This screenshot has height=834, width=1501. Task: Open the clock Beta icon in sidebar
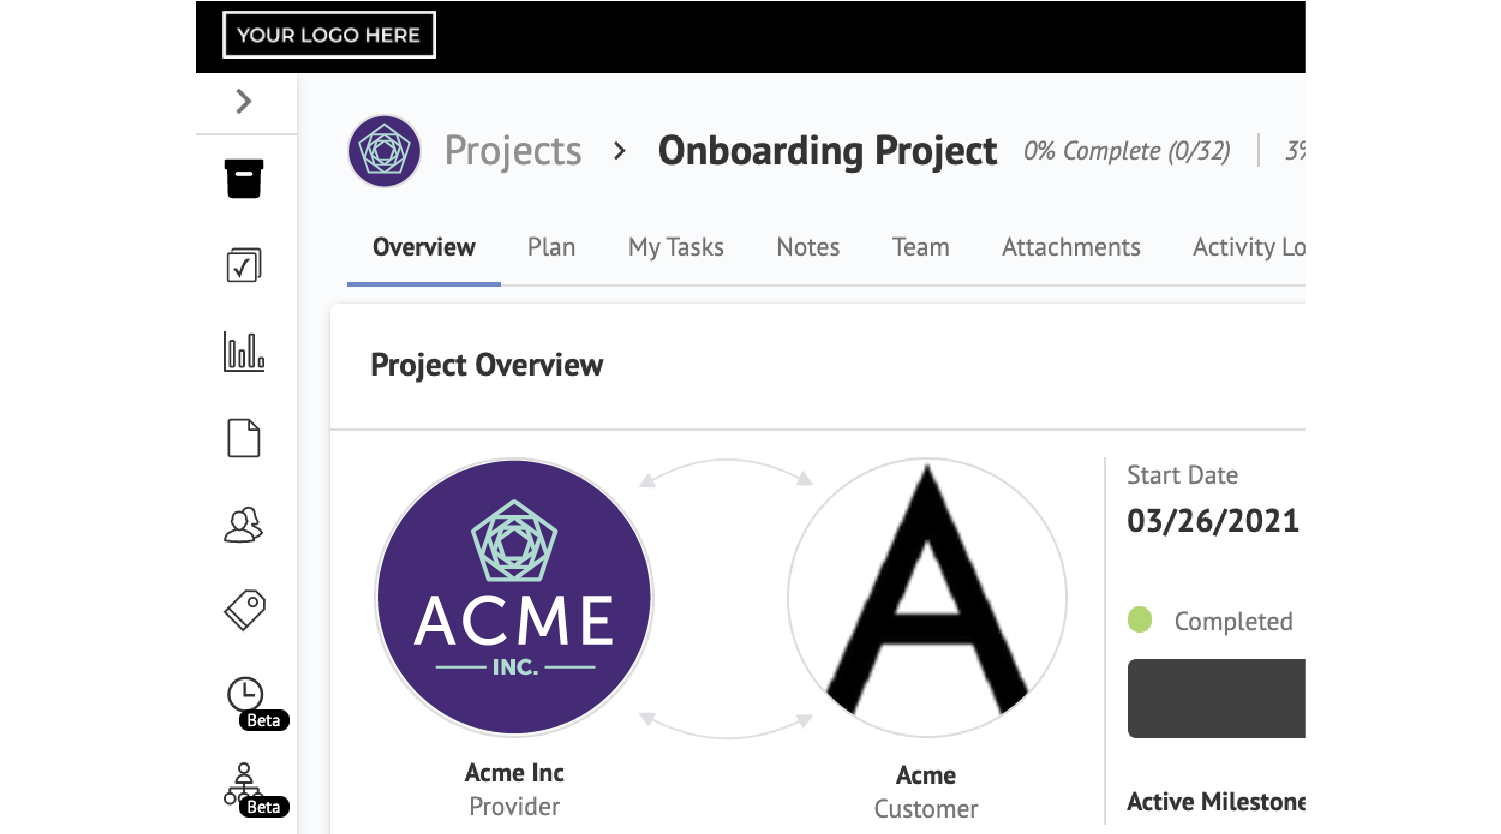246,695
